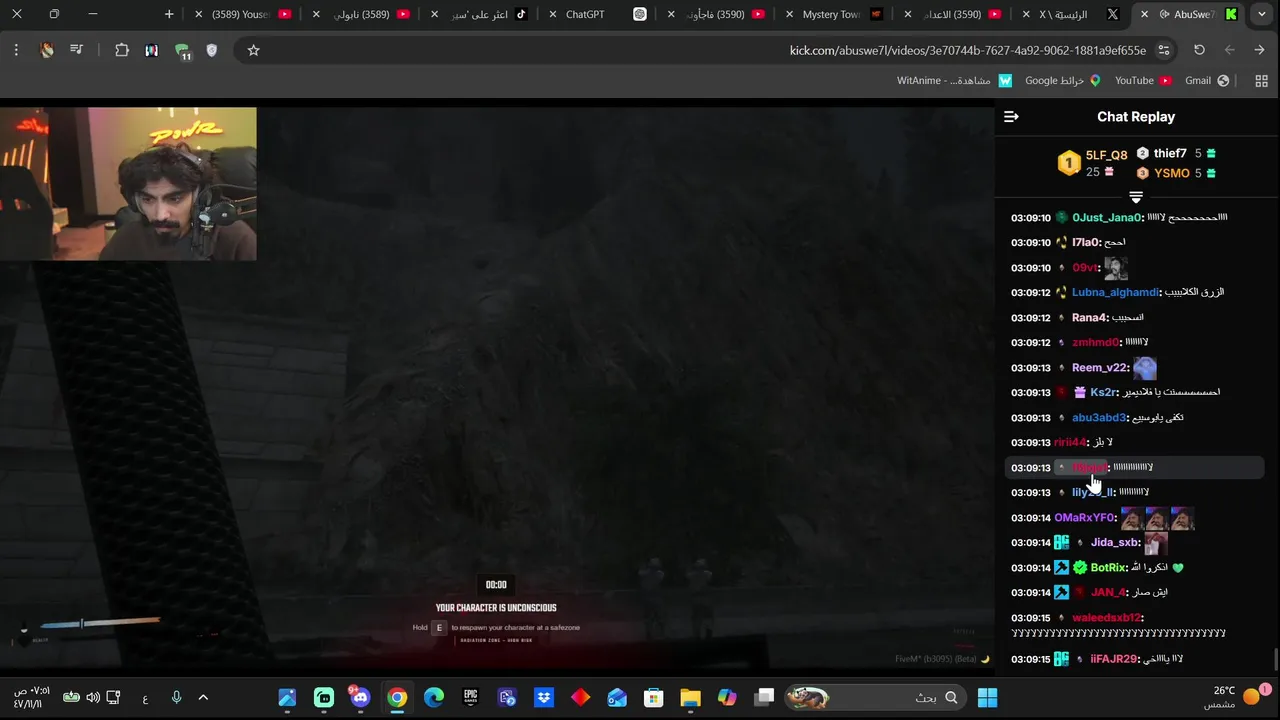Open the Chrome profile avatar
This screenshot has width=1280, height=720.
tap(47, 50)
